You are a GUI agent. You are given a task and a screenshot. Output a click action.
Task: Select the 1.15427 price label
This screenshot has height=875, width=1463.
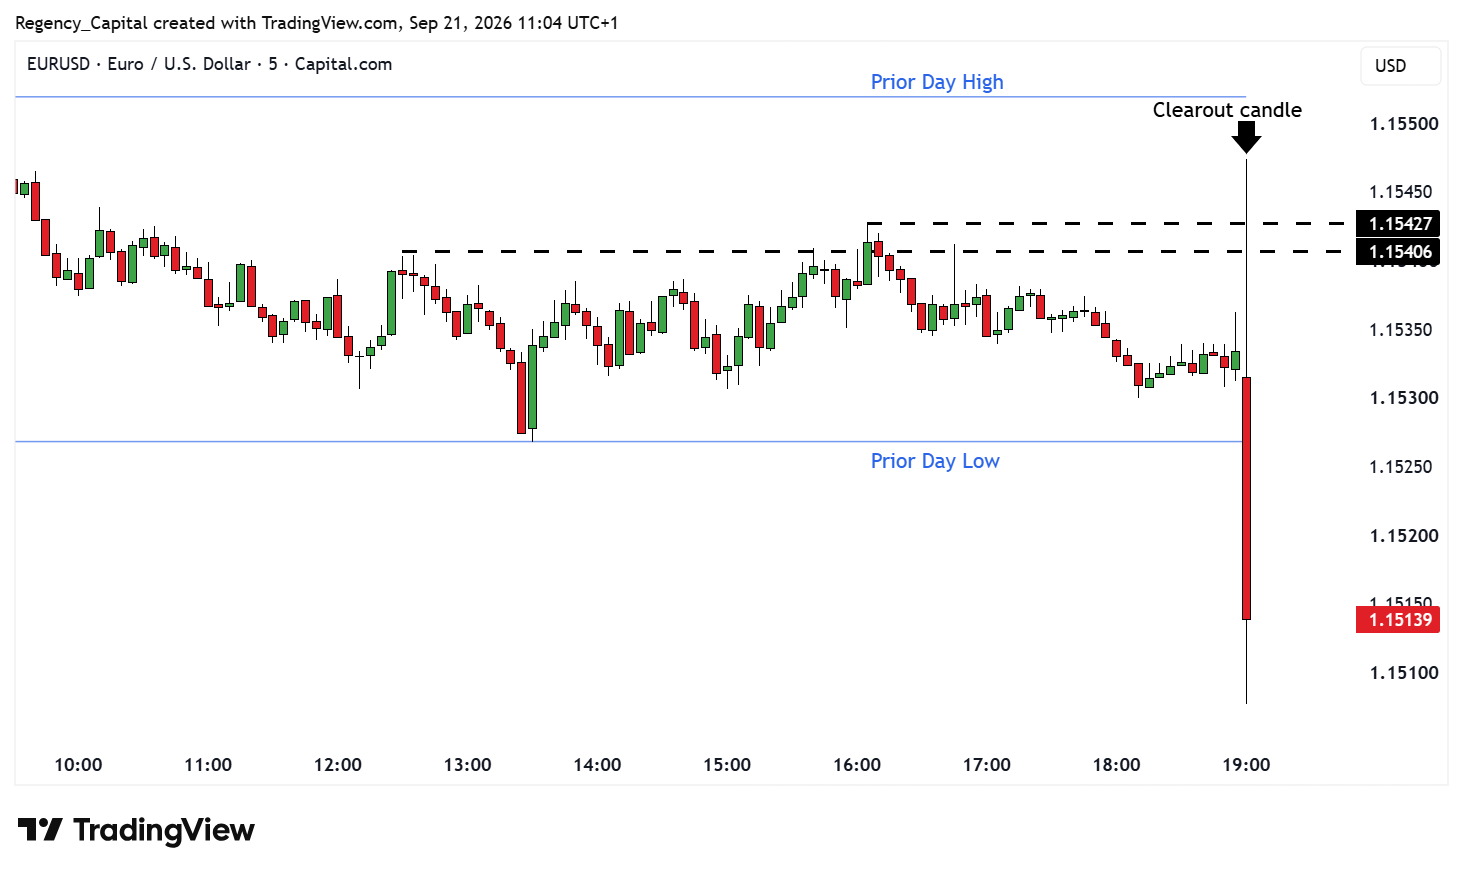(1398, 224)
